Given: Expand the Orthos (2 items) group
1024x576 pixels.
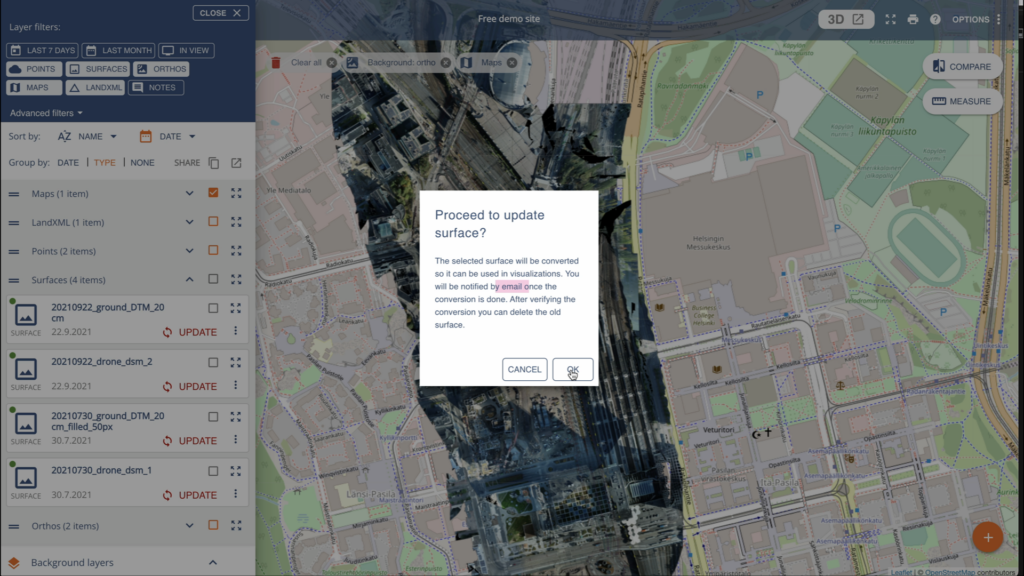Looking at the screenshot, I should (x=189, y=526).
